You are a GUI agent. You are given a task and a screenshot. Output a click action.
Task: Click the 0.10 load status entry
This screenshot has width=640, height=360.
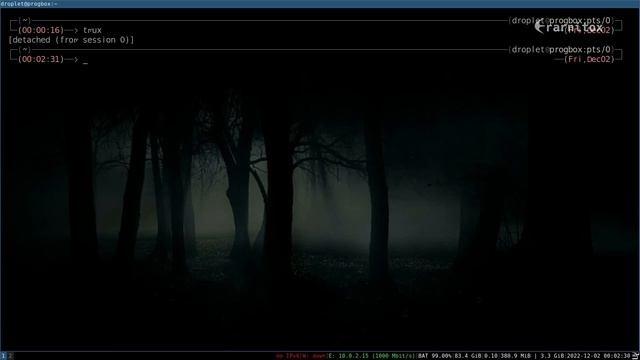(491, 356)
